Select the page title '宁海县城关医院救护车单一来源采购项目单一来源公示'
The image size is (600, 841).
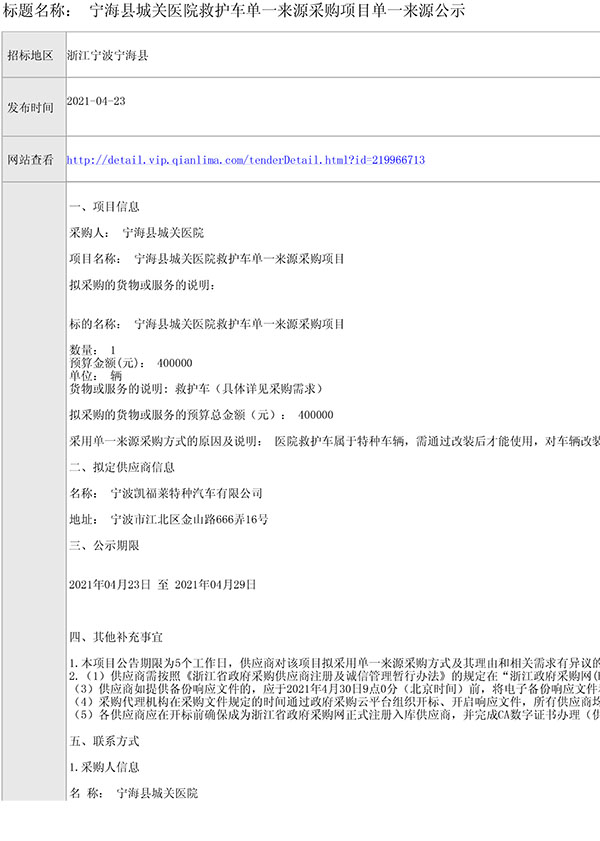(x=277, y=11)
